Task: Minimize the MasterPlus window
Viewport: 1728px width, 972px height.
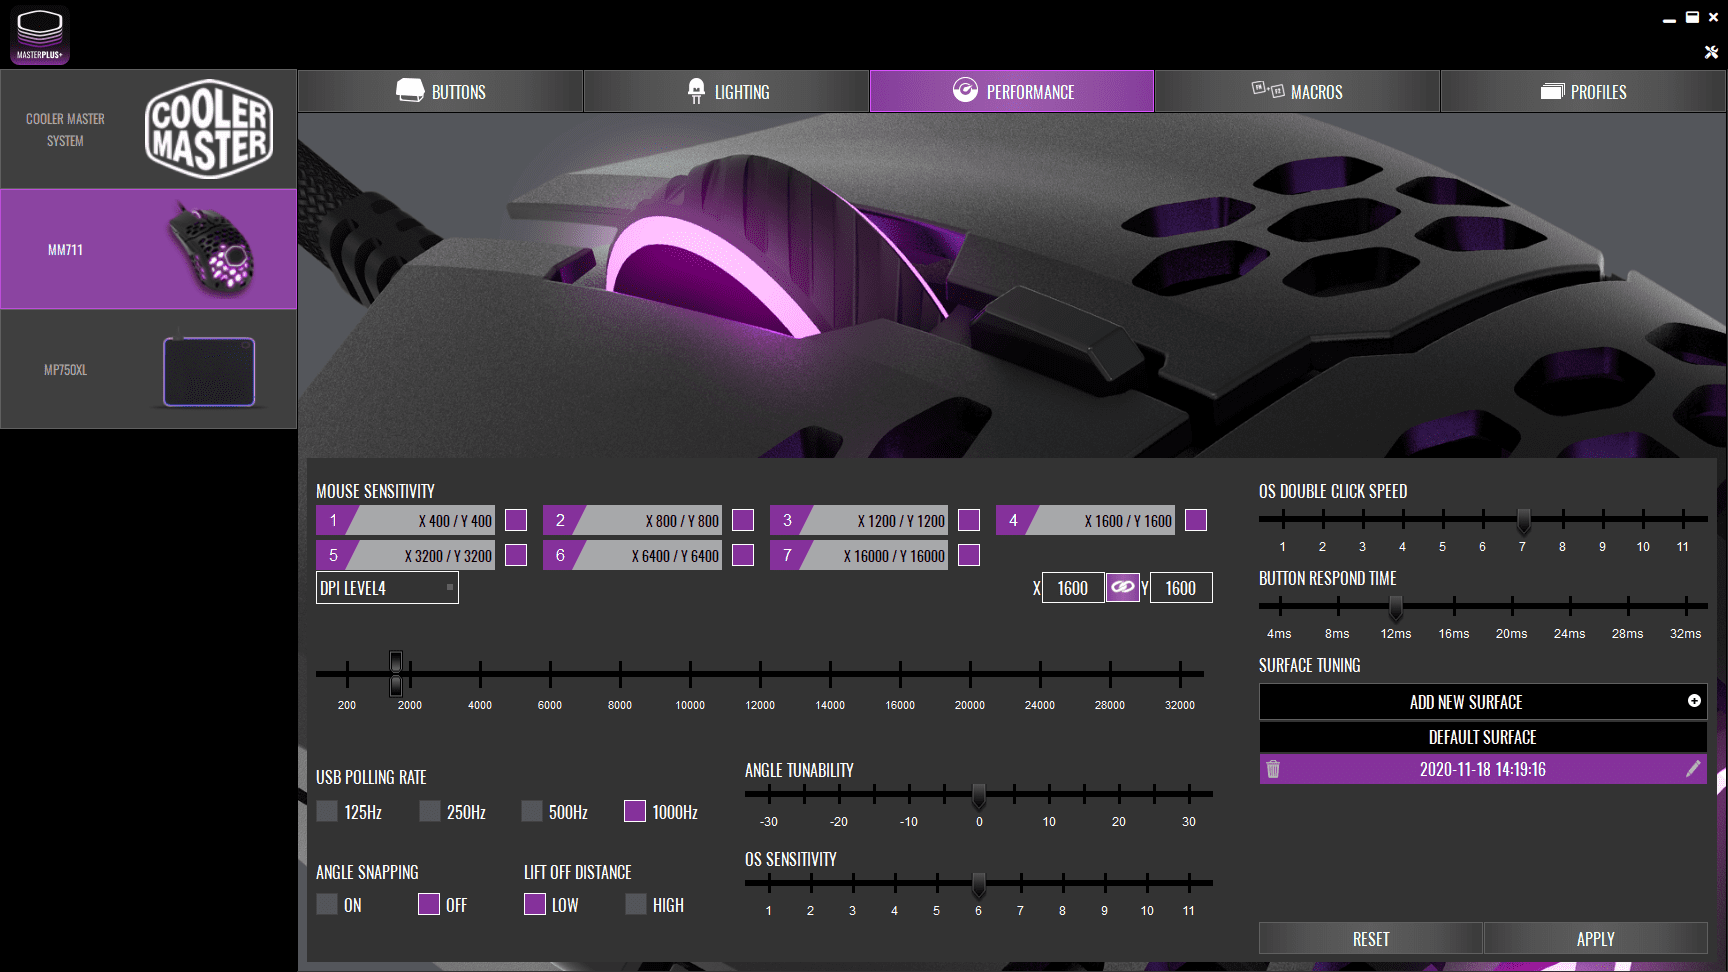Action: pyautogui.click(x=1669, y=18)
